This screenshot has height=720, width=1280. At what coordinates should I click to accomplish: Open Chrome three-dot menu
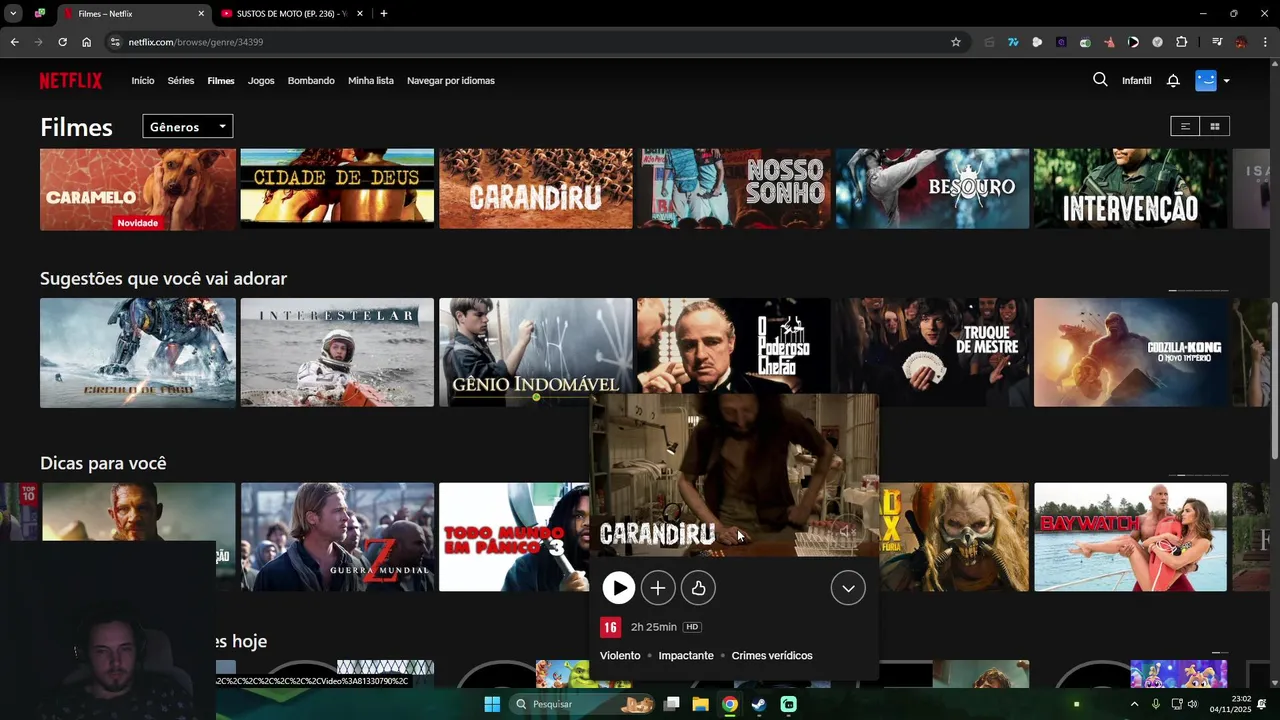pyautogui.click(x=1264, y=42)
